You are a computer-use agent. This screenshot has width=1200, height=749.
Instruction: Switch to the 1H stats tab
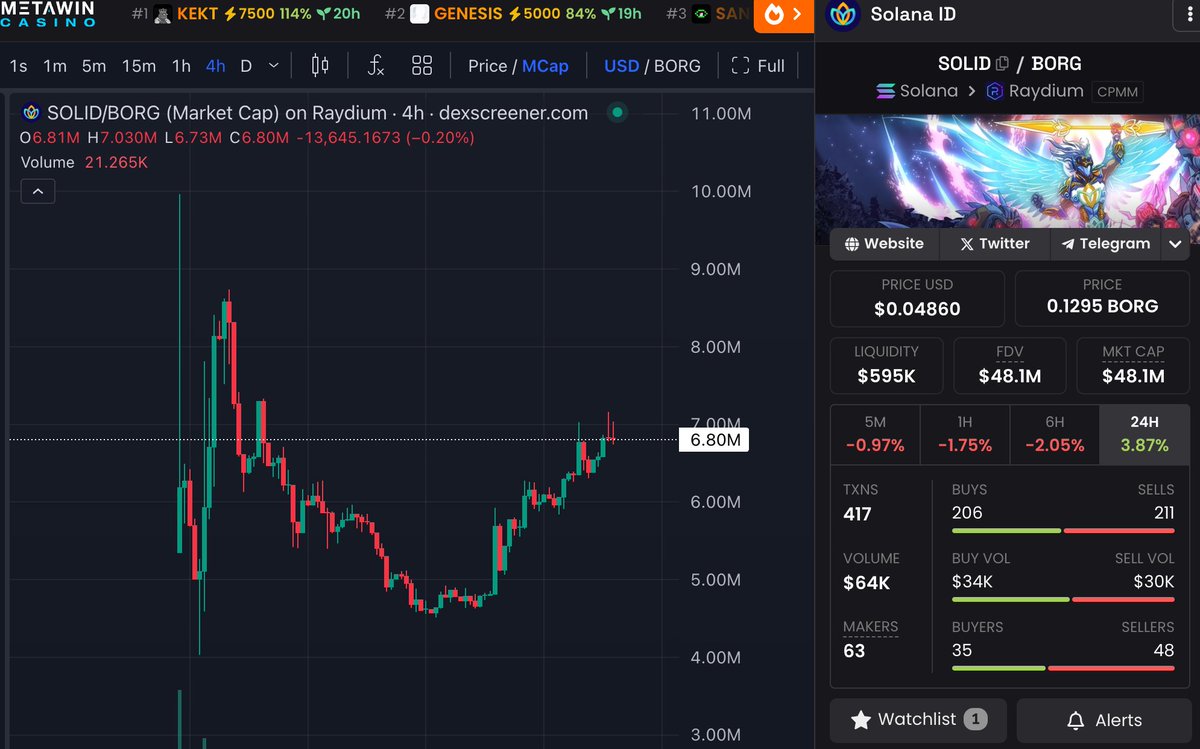(x=964, y=434)
